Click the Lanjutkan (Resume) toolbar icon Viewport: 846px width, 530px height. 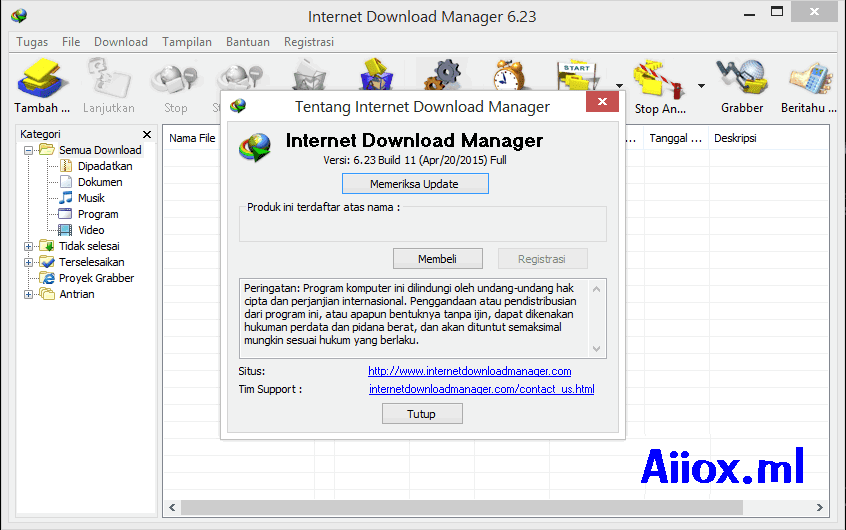click(108, 78)
